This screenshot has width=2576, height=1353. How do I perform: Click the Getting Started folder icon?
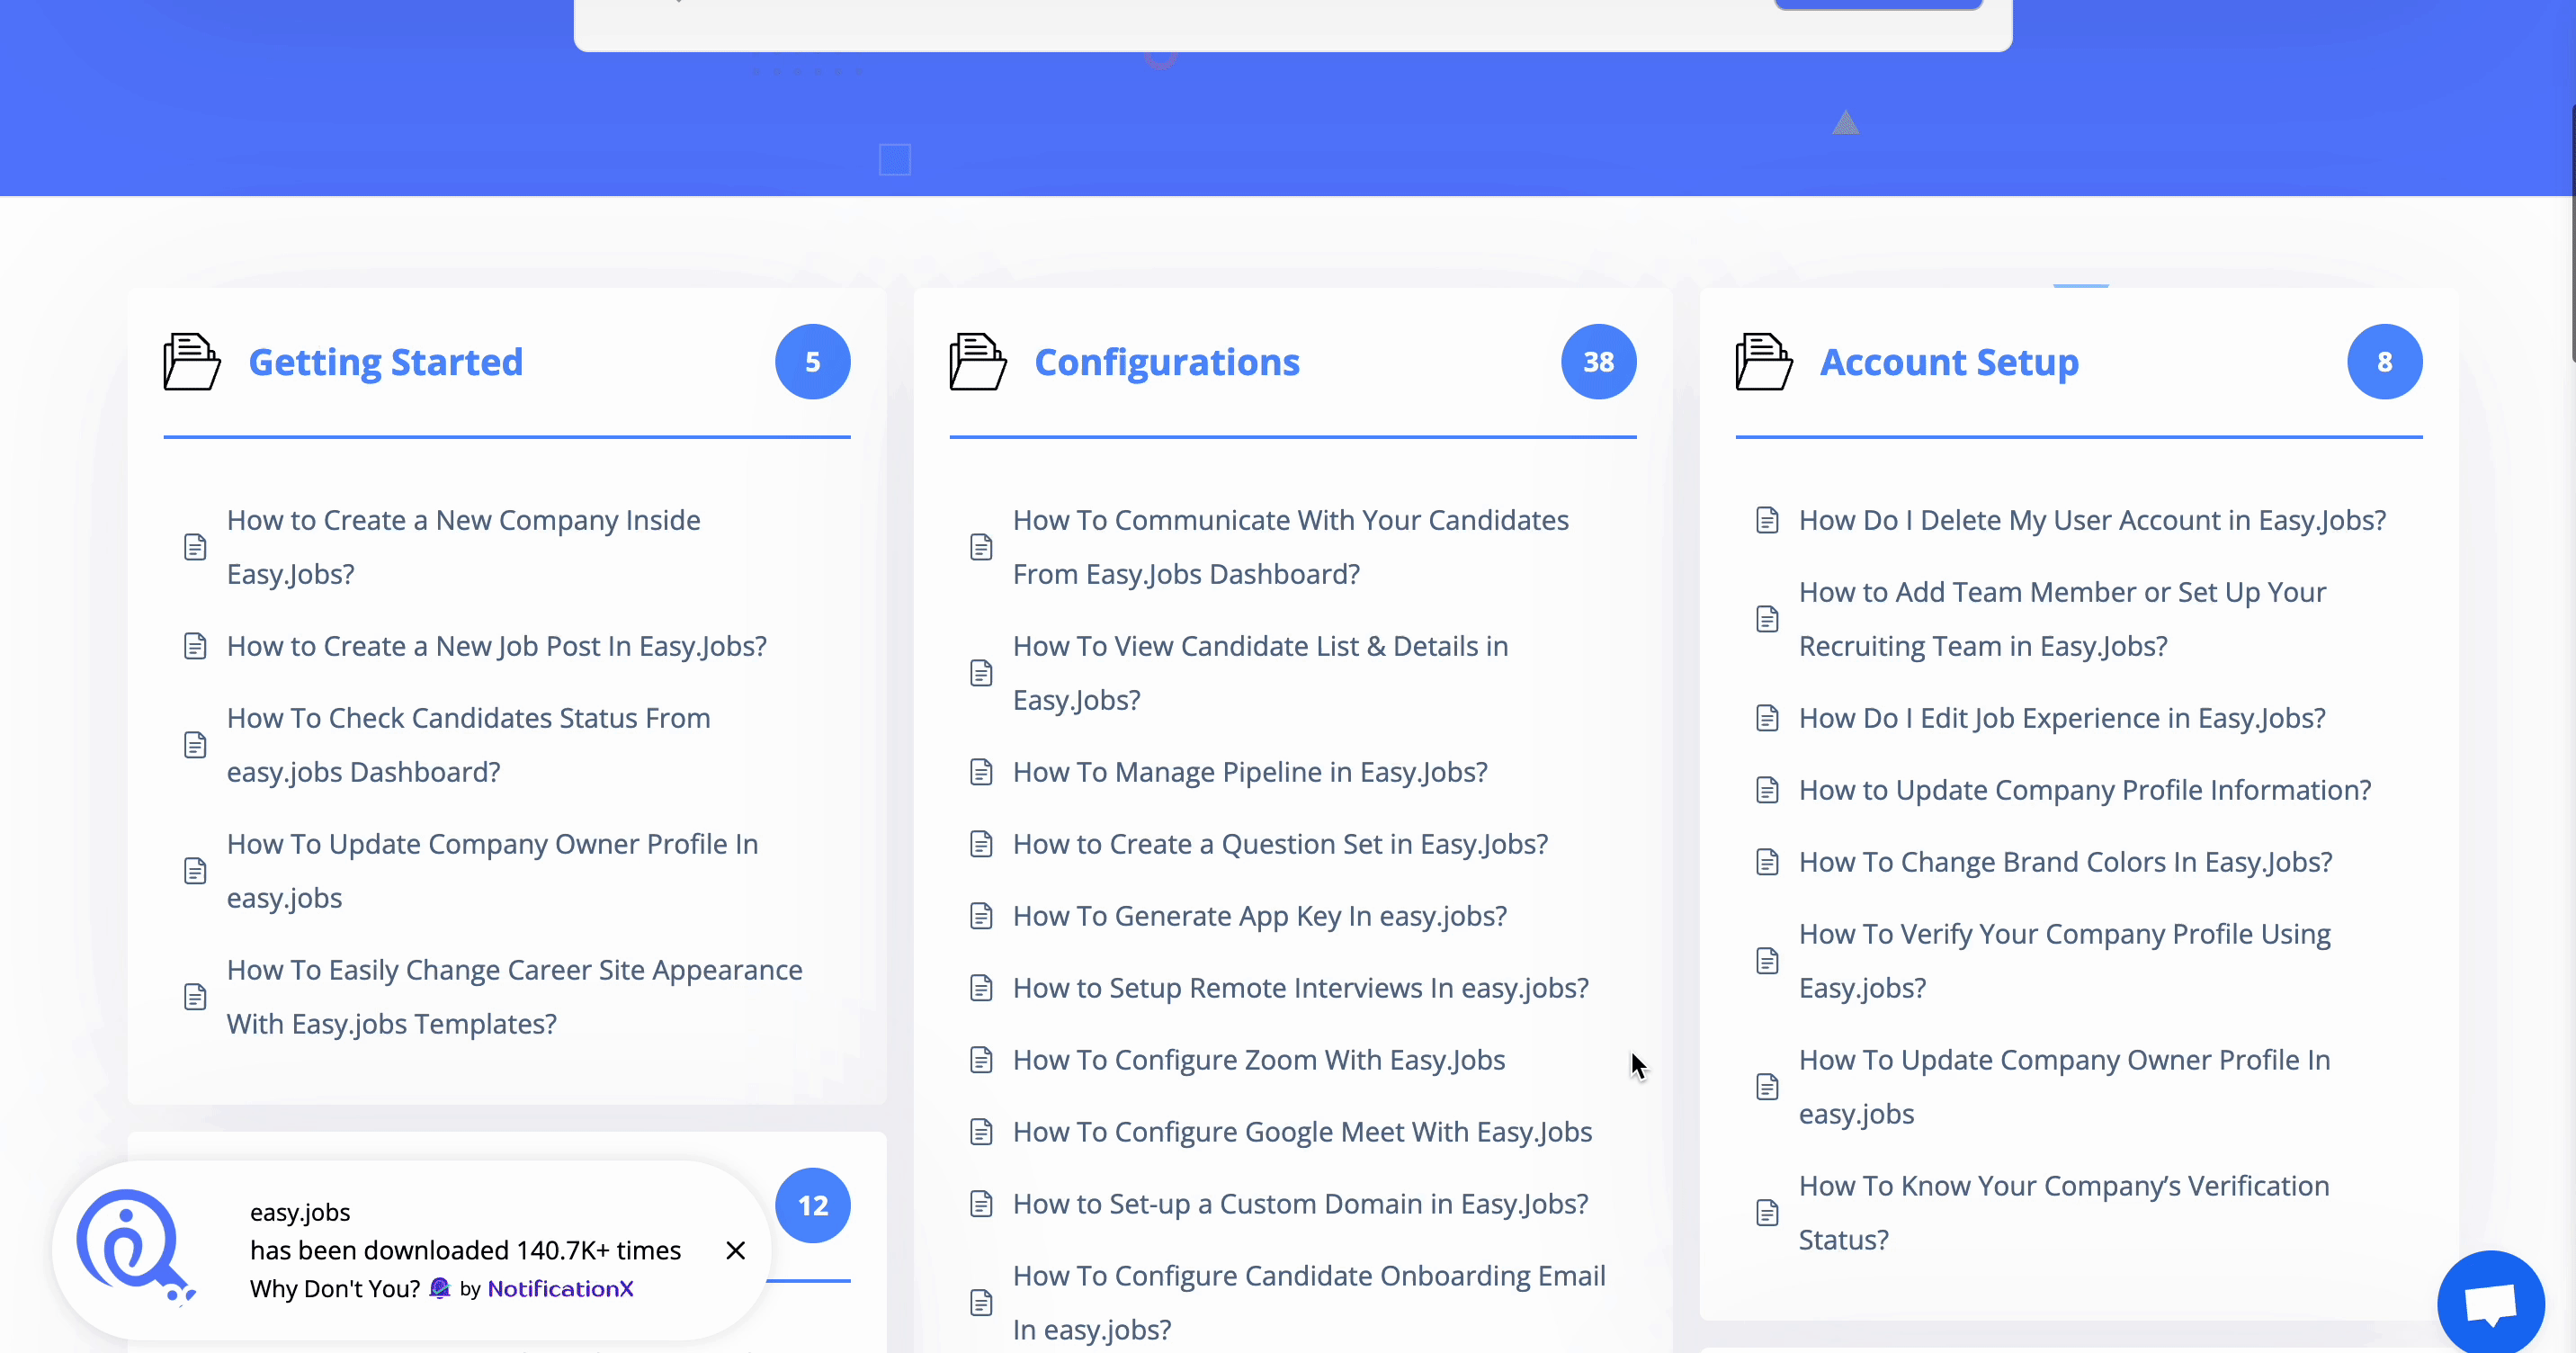tap(192, 361)
